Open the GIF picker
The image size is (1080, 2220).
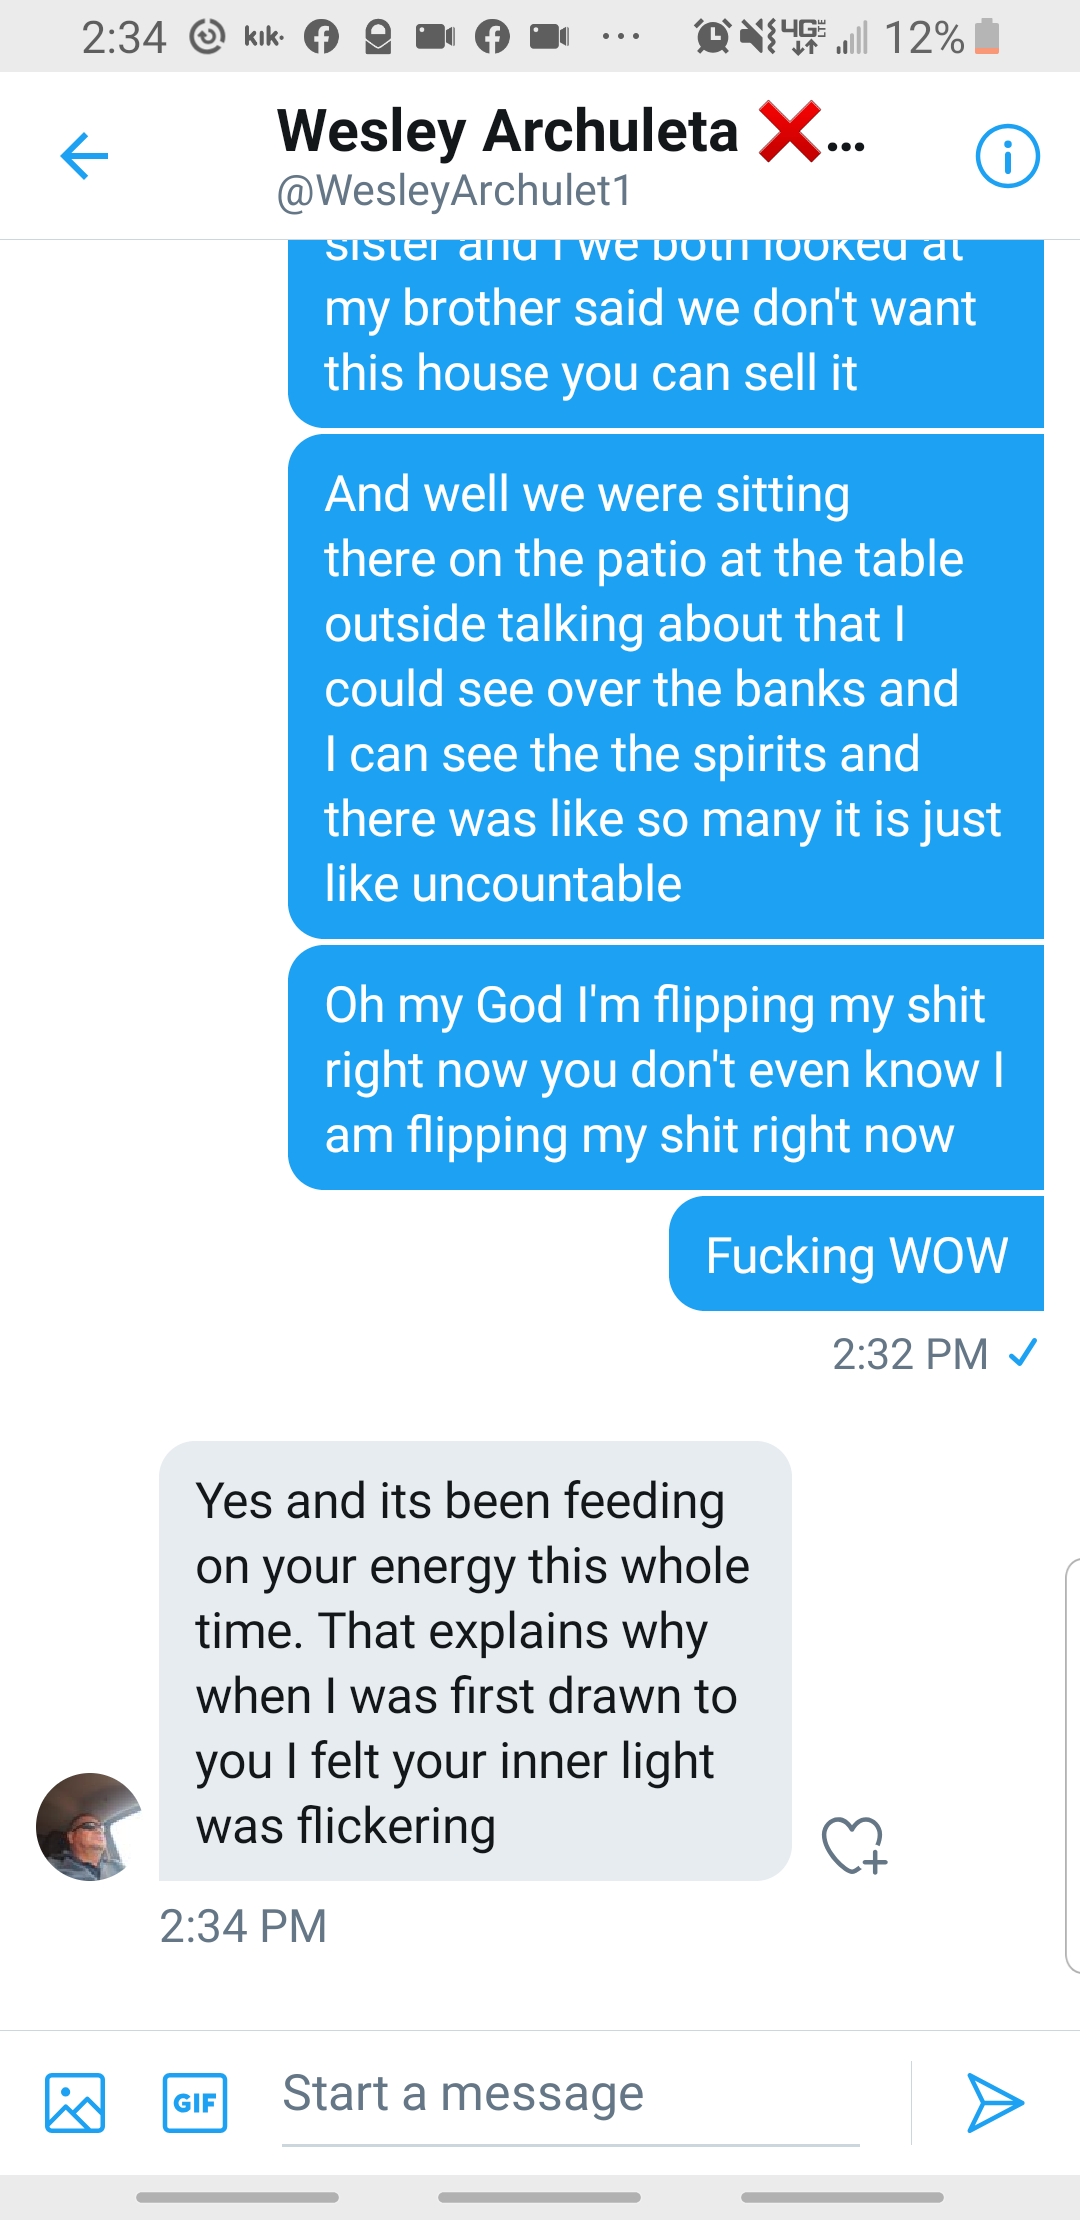click(x=195, y=2102)
